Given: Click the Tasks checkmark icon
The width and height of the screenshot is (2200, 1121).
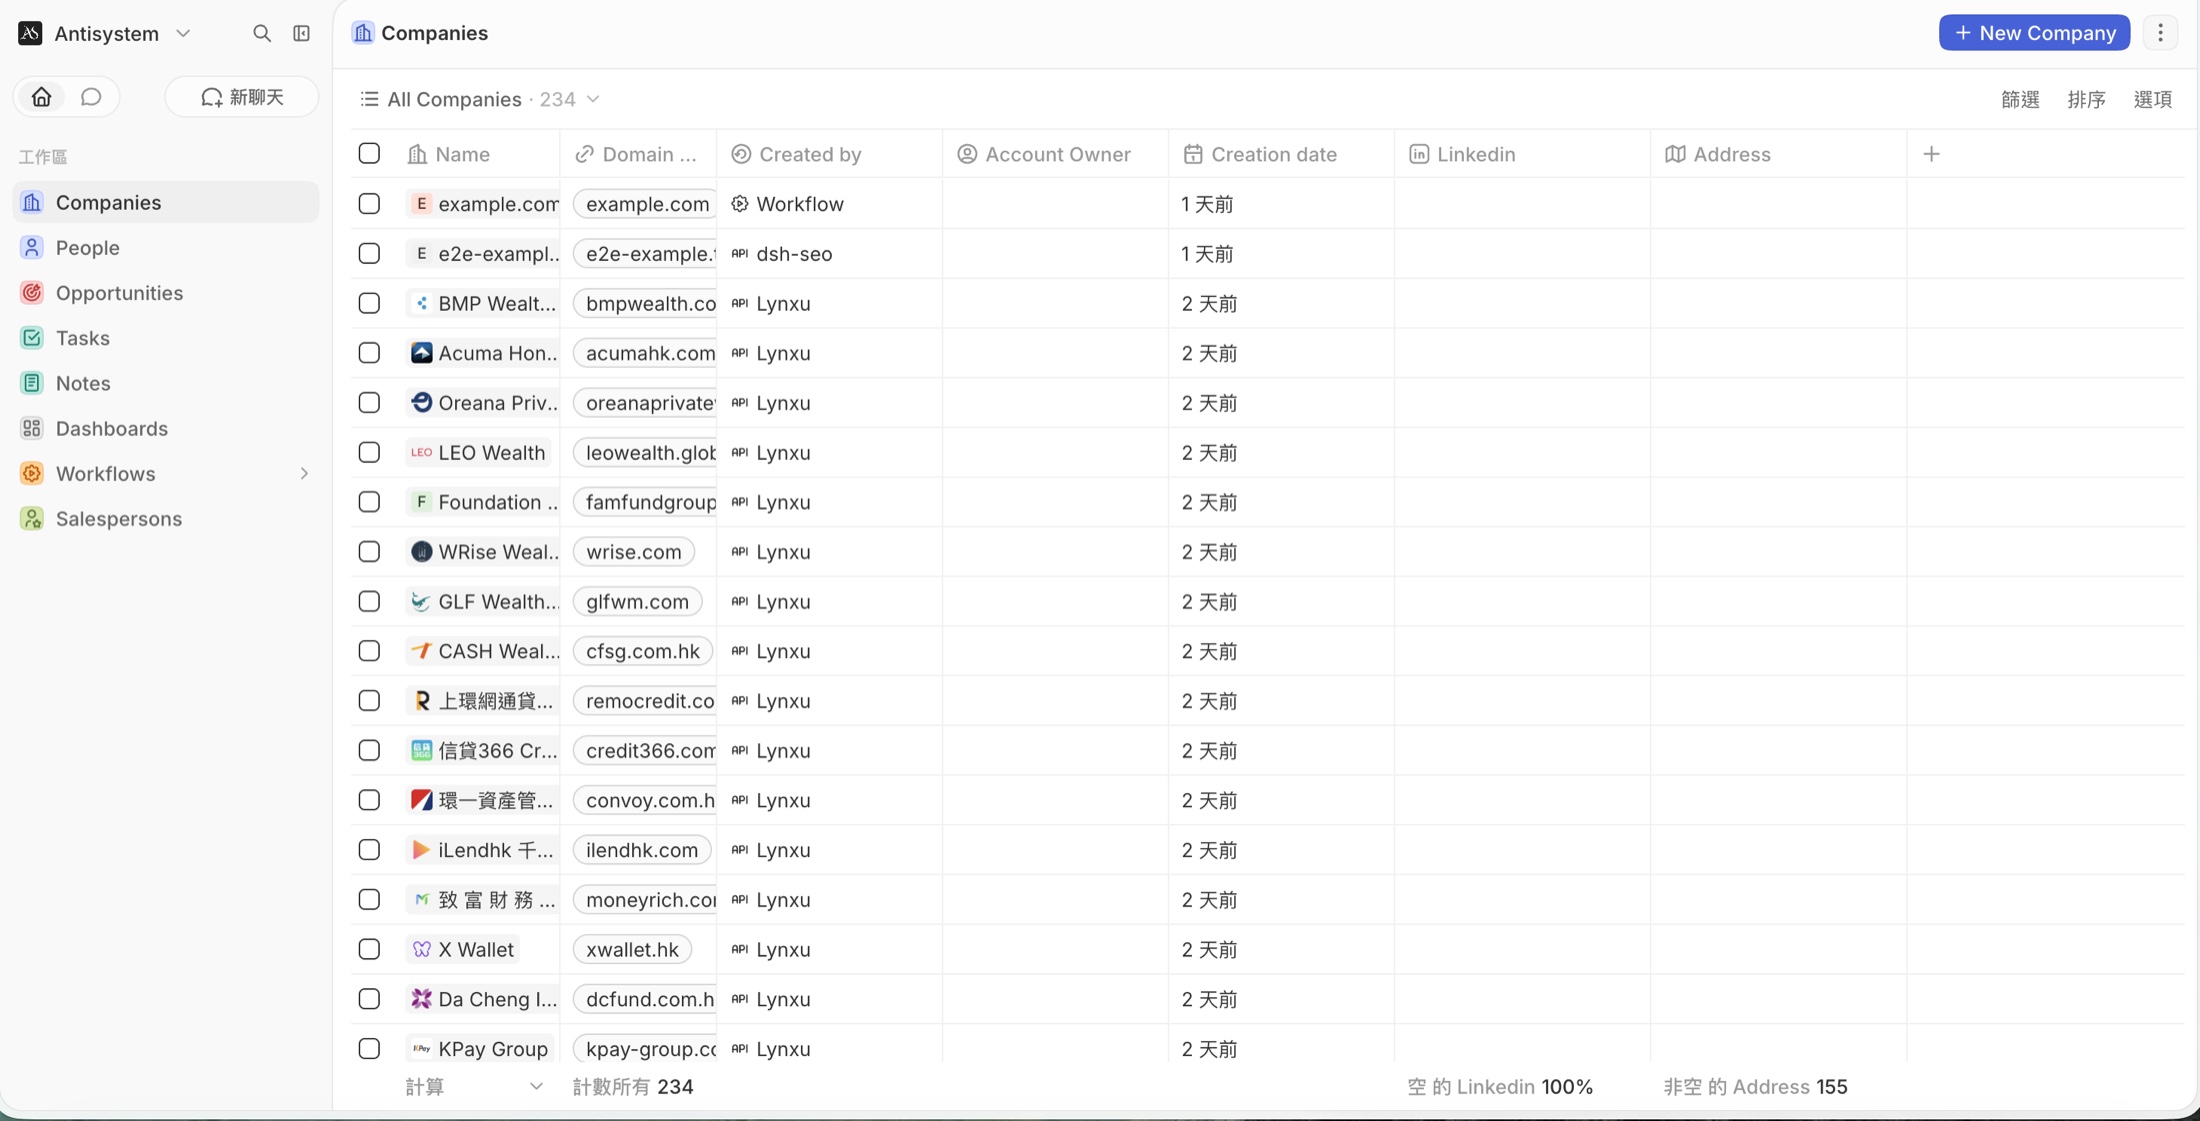Looking at the screenshot, I should coord(32,338).
